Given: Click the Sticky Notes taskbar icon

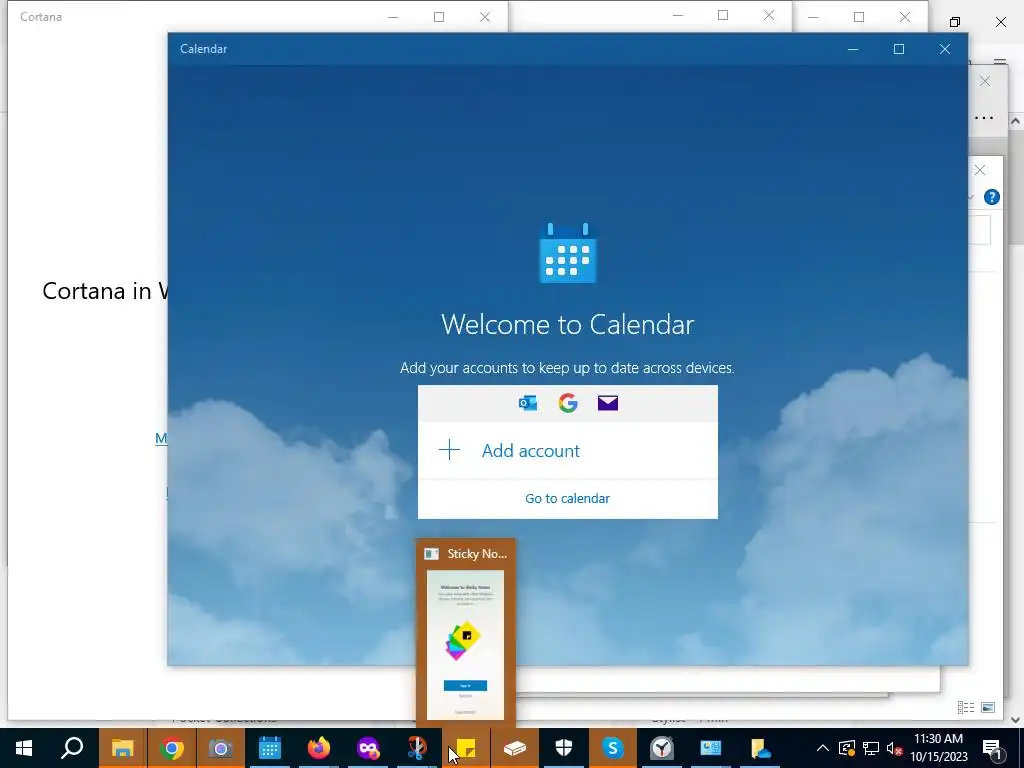Looking at the screenshot, I should click(466, 748).
